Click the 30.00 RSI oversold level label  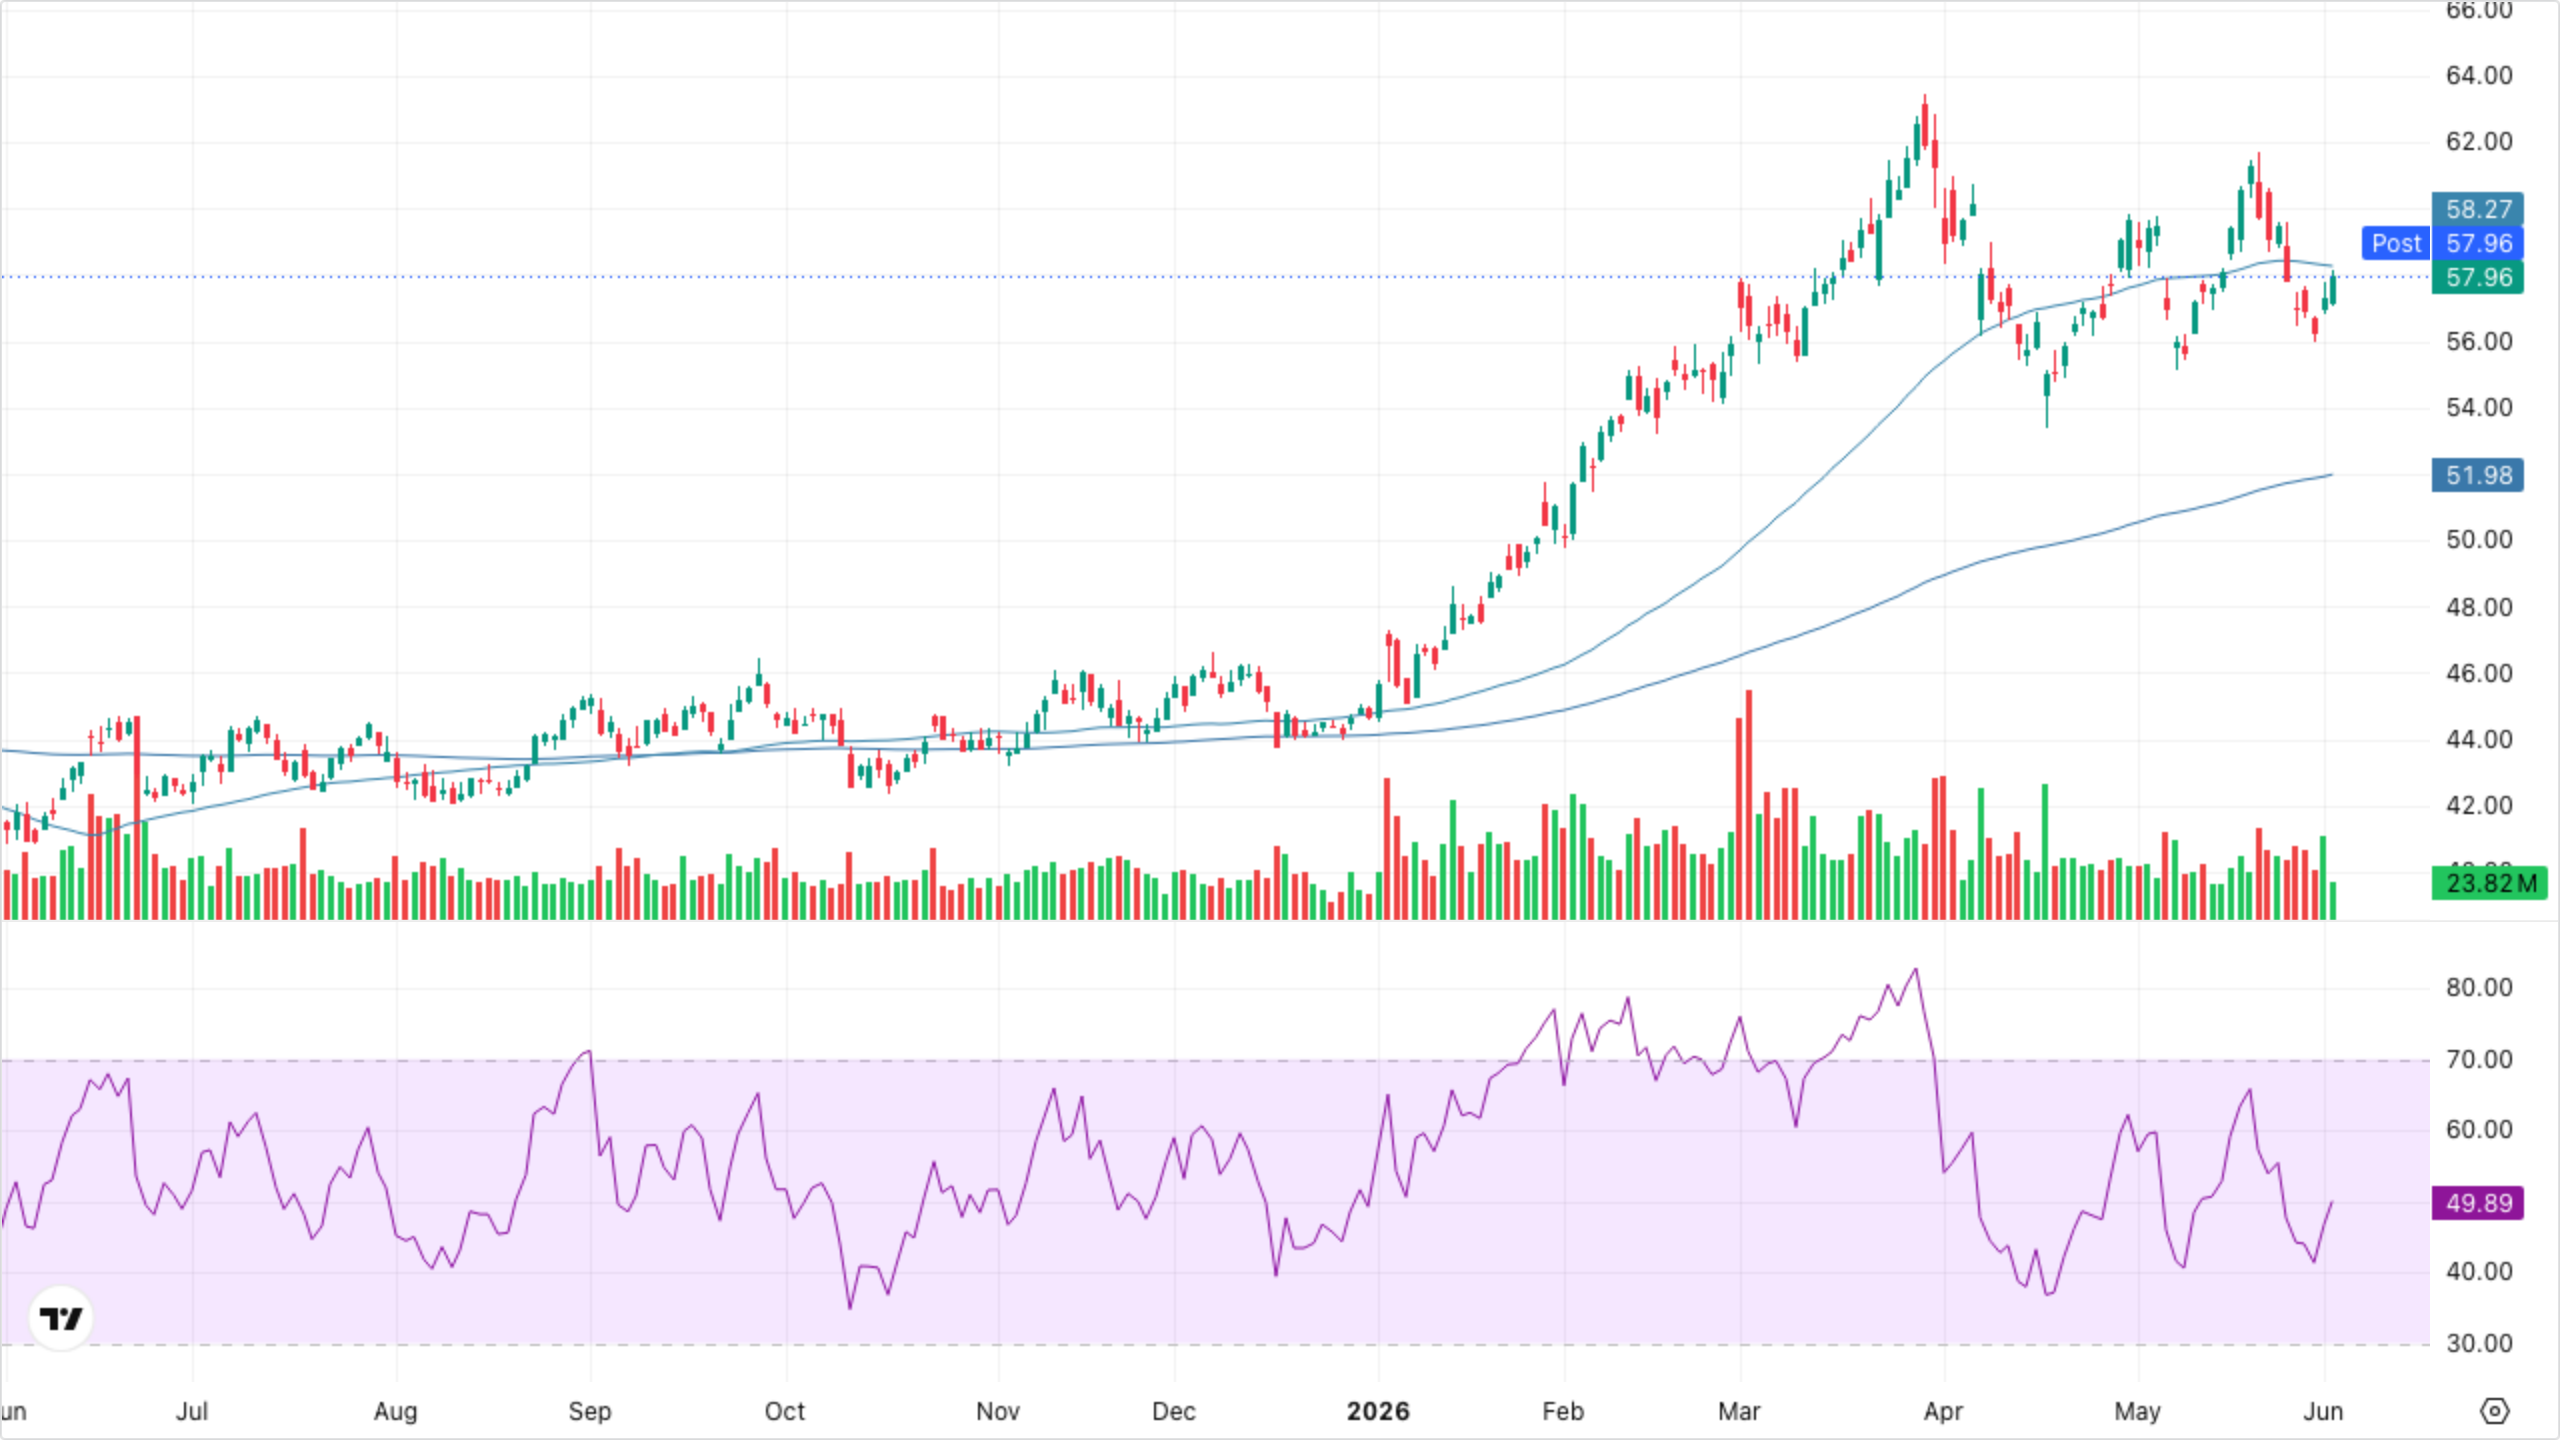click(2478, 1343)
